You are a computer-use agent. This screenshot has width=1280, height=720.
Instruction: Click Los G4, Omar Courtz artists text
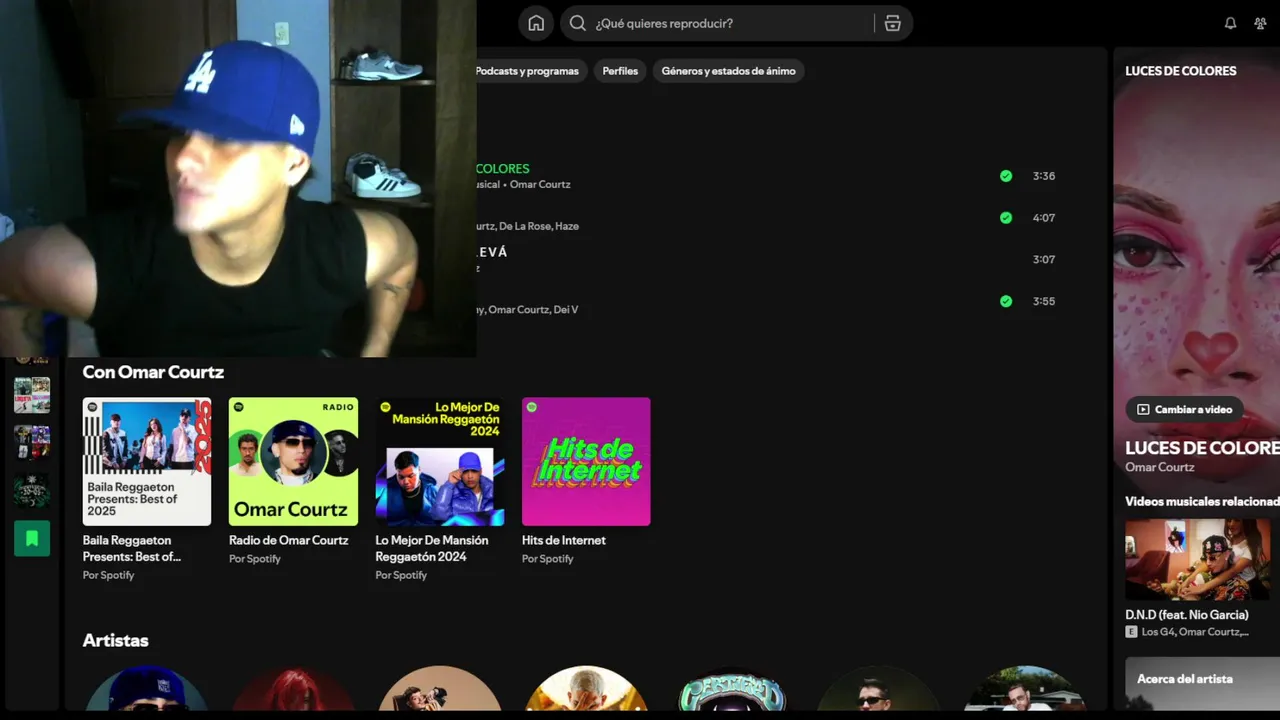[1195, 632]
